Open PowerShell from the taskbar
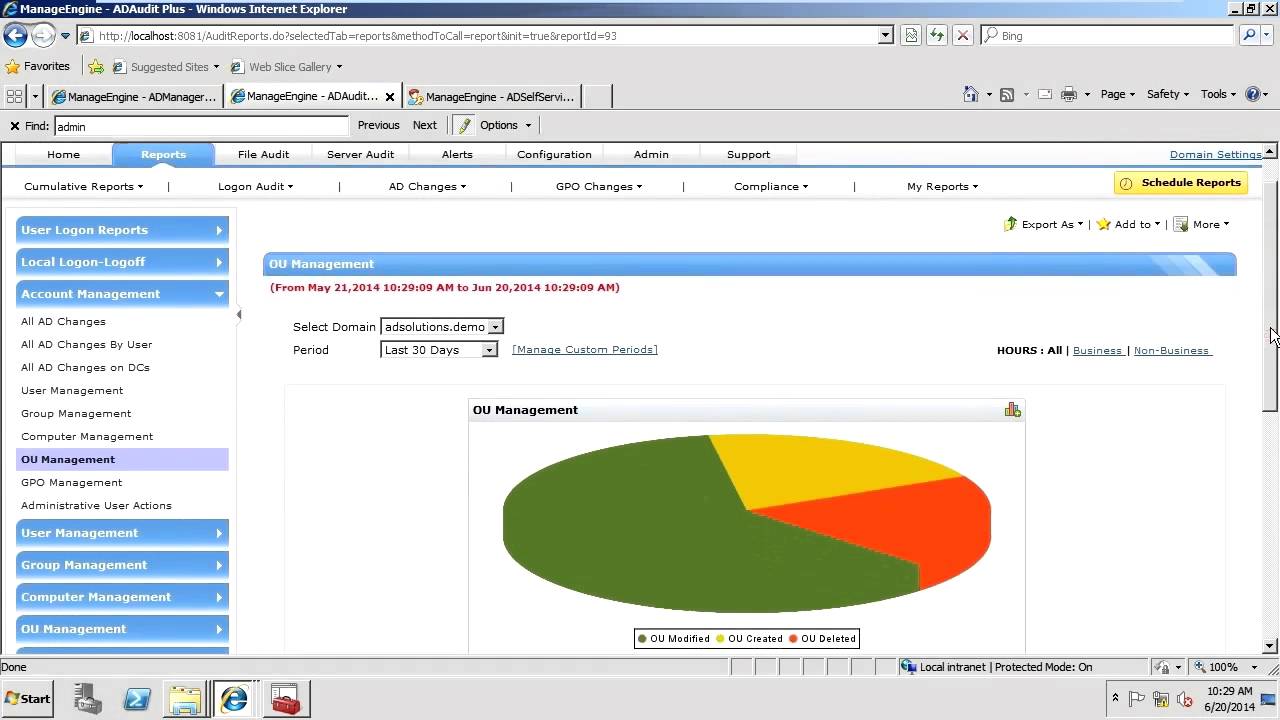 tap(137, 698)
